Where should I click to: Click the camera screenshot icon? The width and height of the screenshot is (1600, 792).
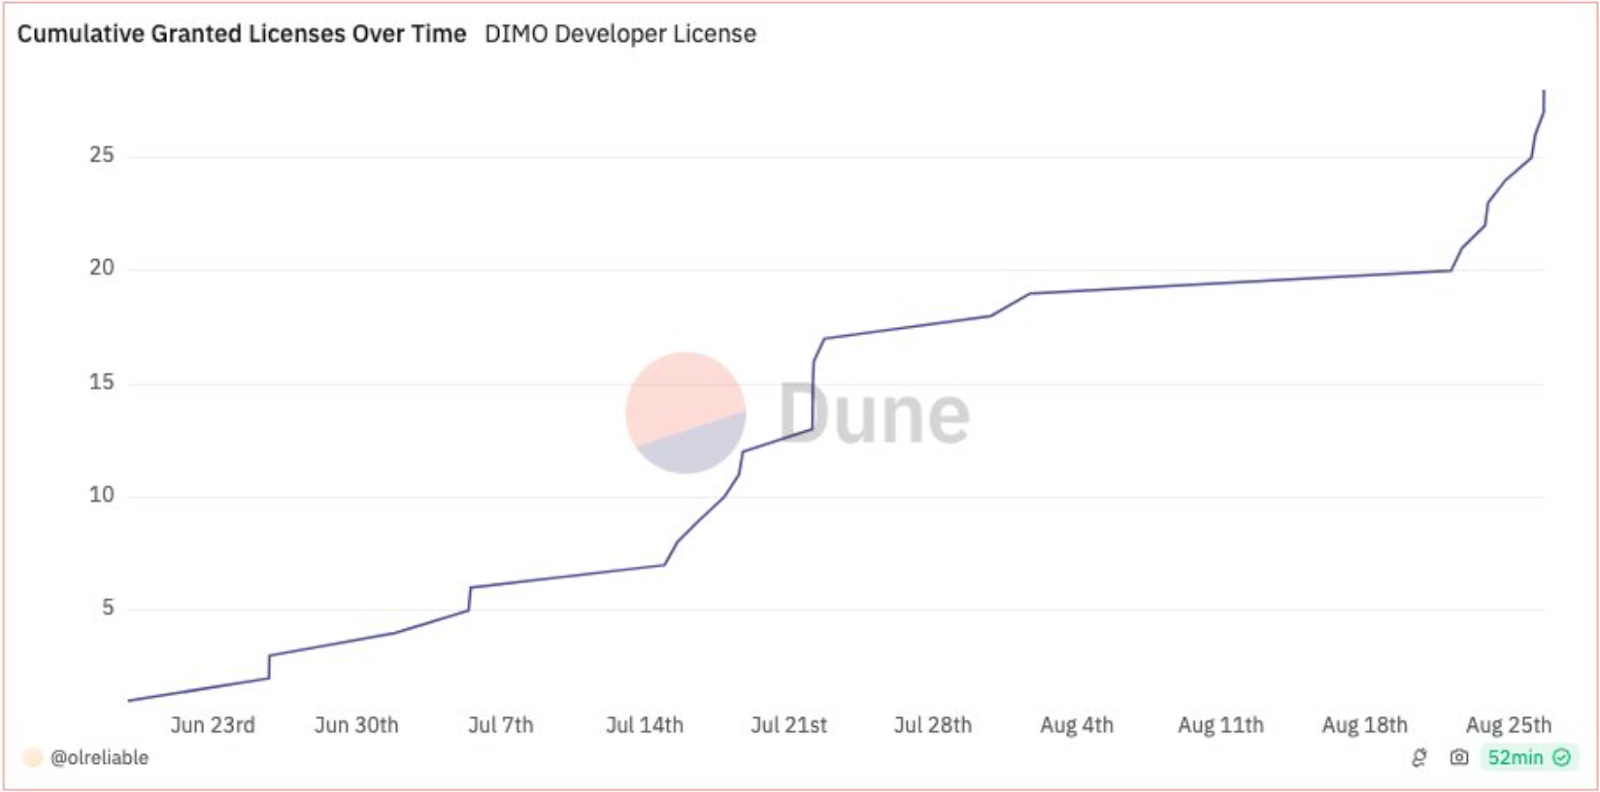coord(1459,758)
